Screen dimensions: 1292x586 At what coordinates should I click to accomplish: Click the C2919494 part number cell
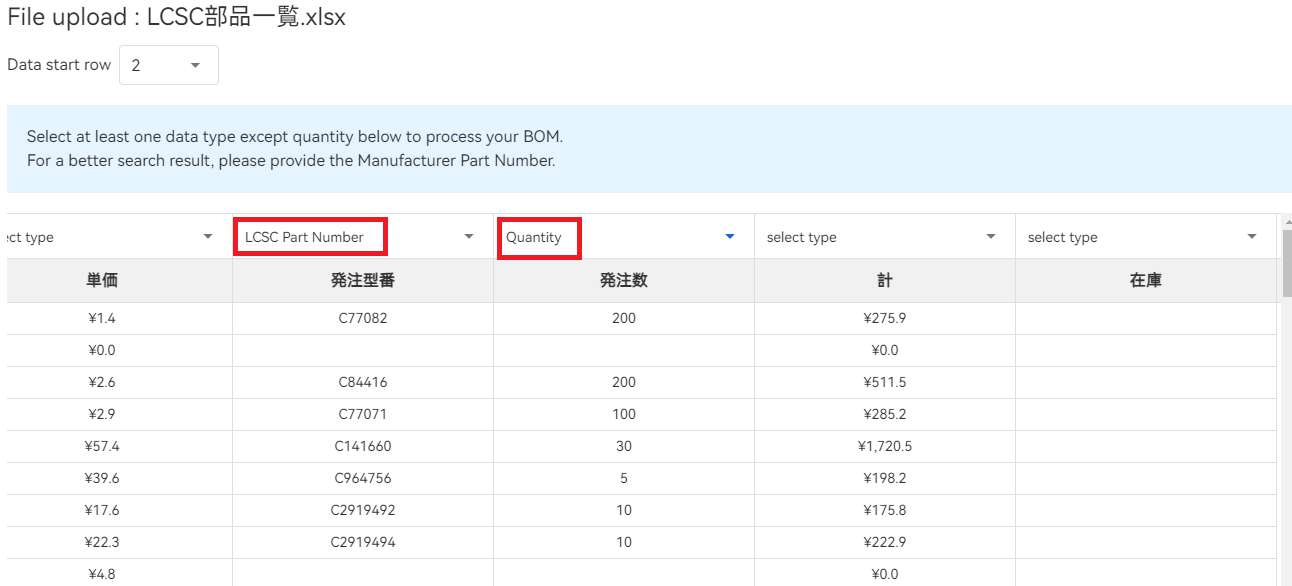pyautogui.click(x=363, y=543)
